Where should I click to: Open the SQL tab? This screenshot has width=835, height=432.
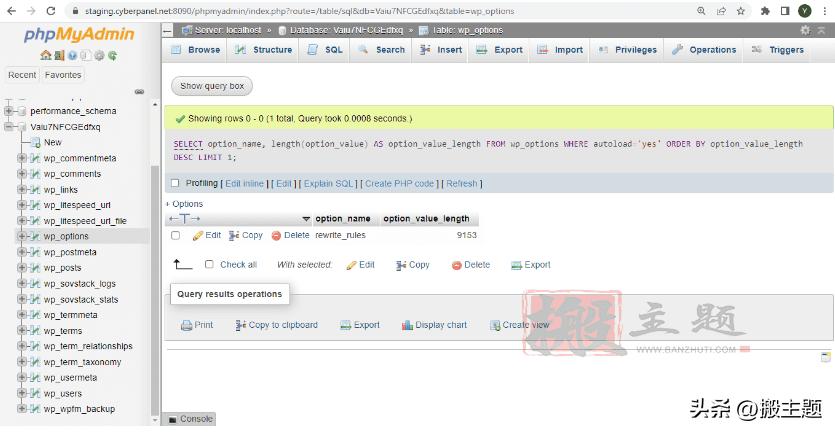(x=326, y=50)
